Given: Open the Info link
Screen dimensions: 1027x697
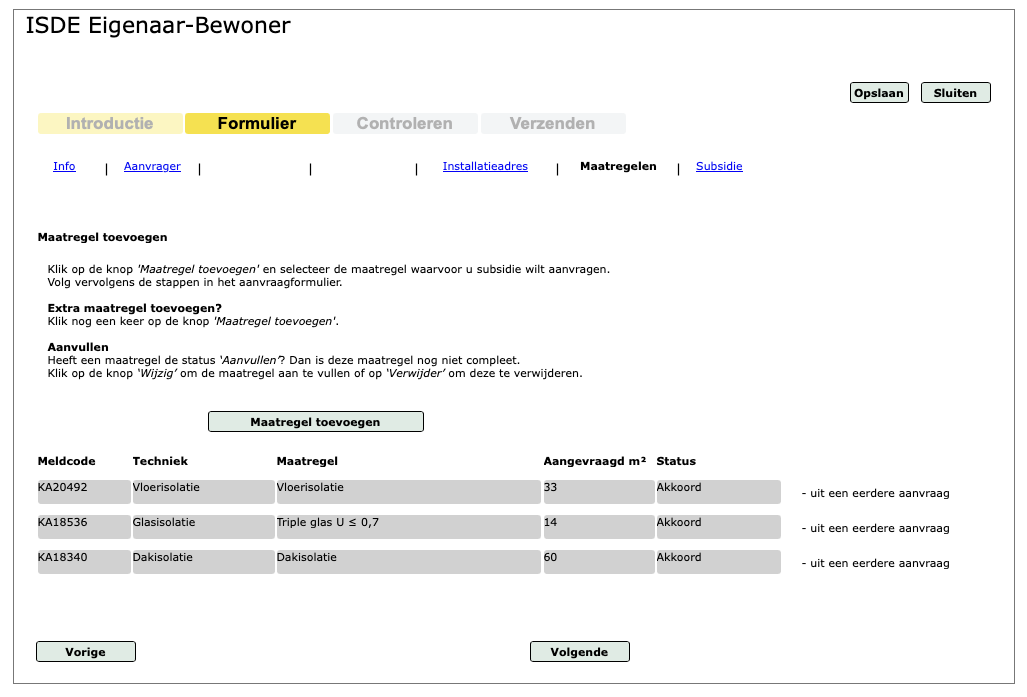Looking at the screenshot, I should tap(64, 167).
